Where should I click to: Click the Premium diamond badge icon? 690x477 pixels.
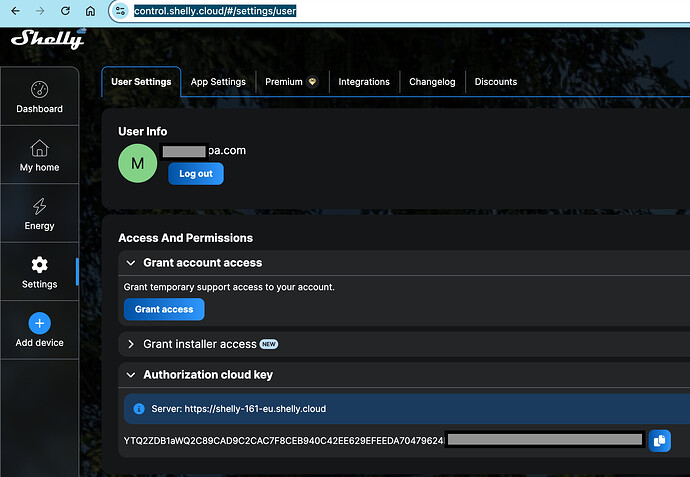(312, 81)
